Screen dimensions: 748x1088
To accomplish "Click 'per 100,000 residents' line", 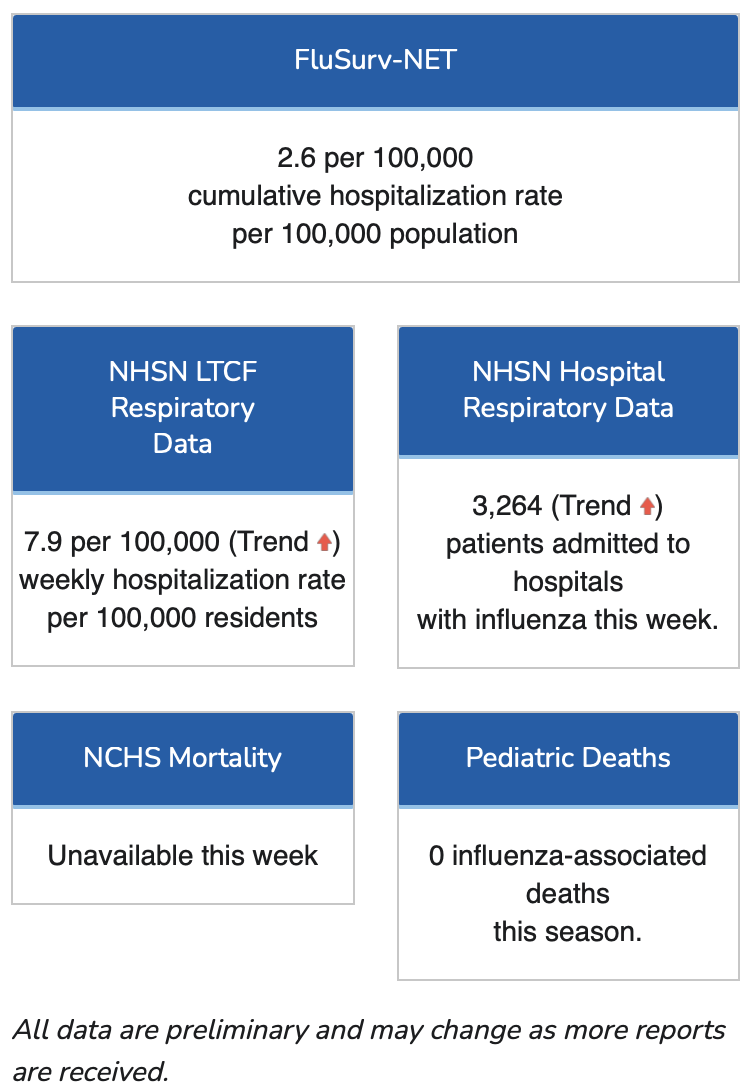I will click(x=182, y=618).
